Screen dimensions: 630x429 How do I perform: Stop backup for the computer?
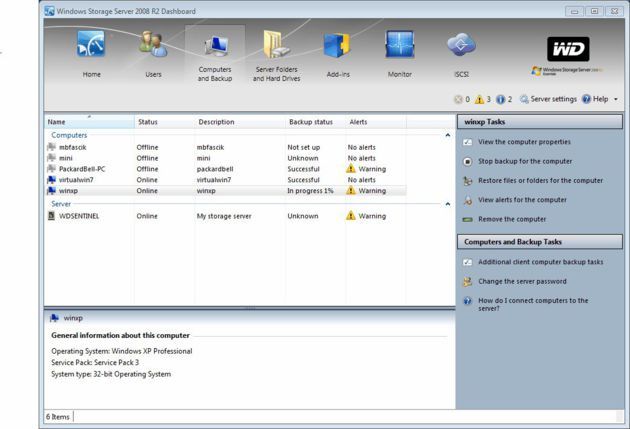525,161
